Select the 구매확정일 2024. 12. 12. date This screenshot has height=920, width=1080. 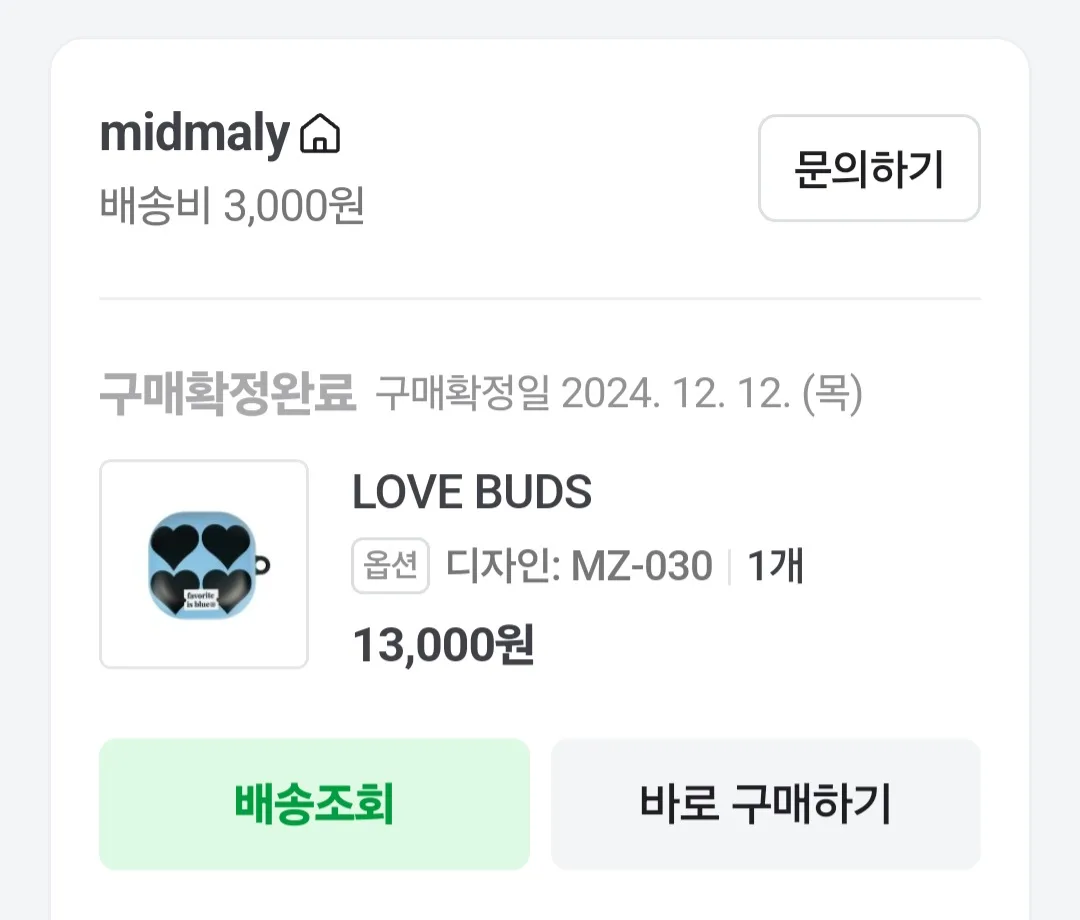tap(619, 393)
